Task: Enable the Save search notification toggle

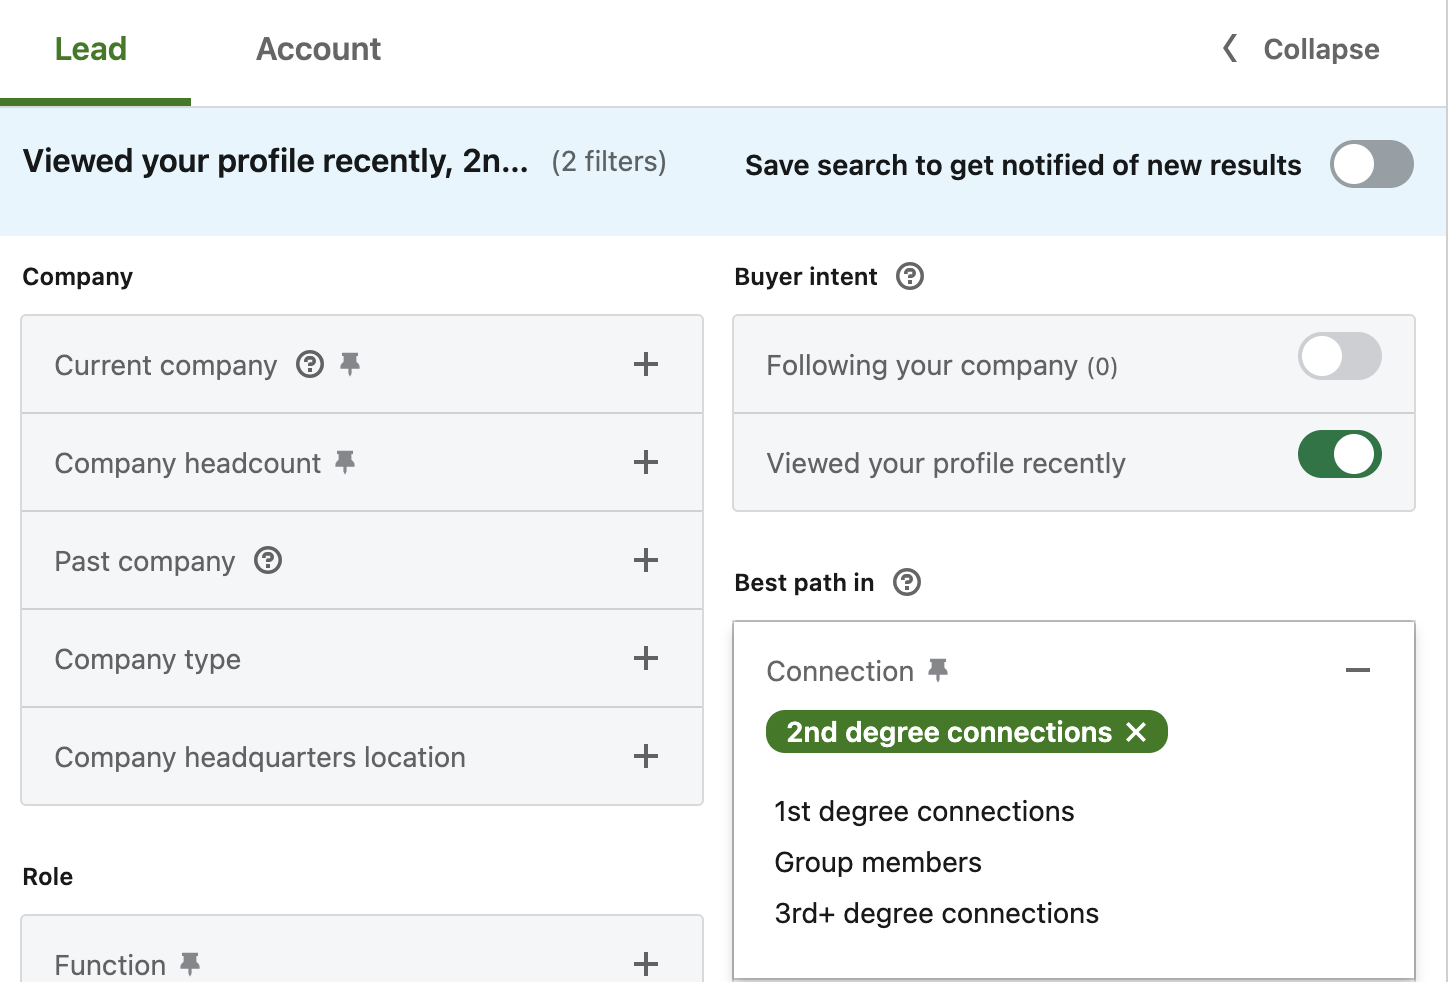Action: [1371, 164]
